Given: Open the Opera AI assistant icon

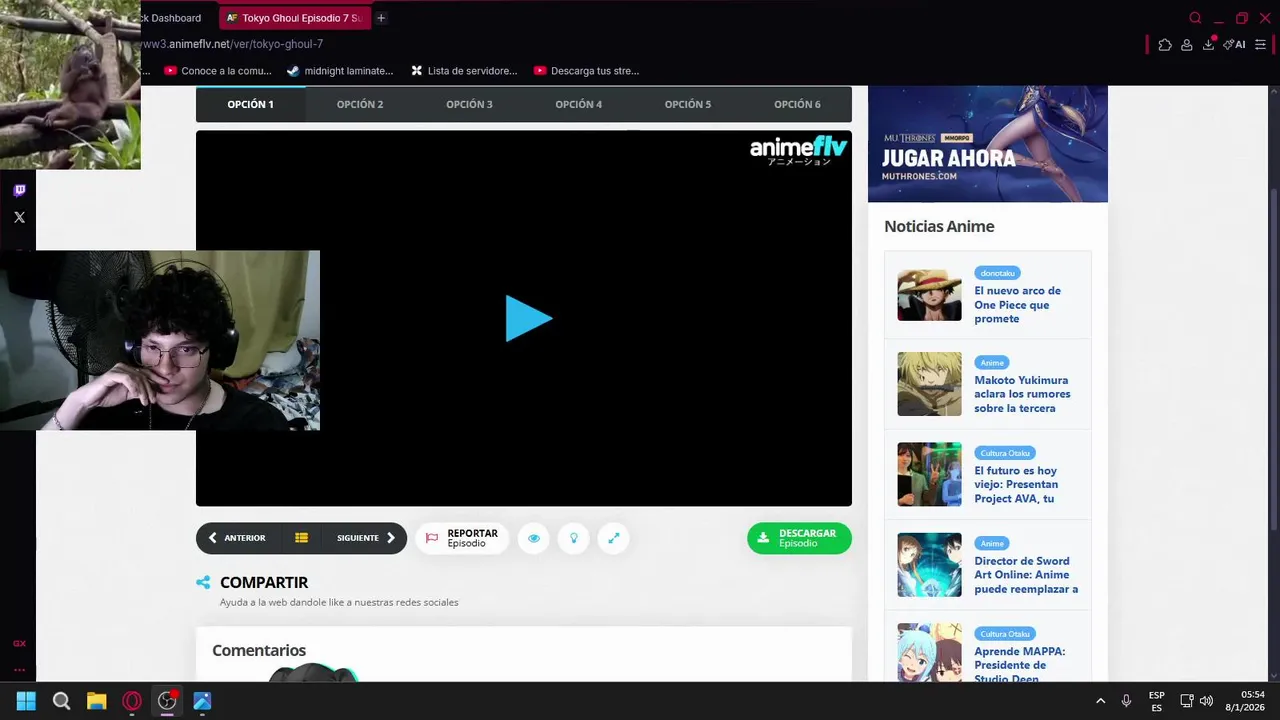Looking at the screenshot, I should [1234, 44].
